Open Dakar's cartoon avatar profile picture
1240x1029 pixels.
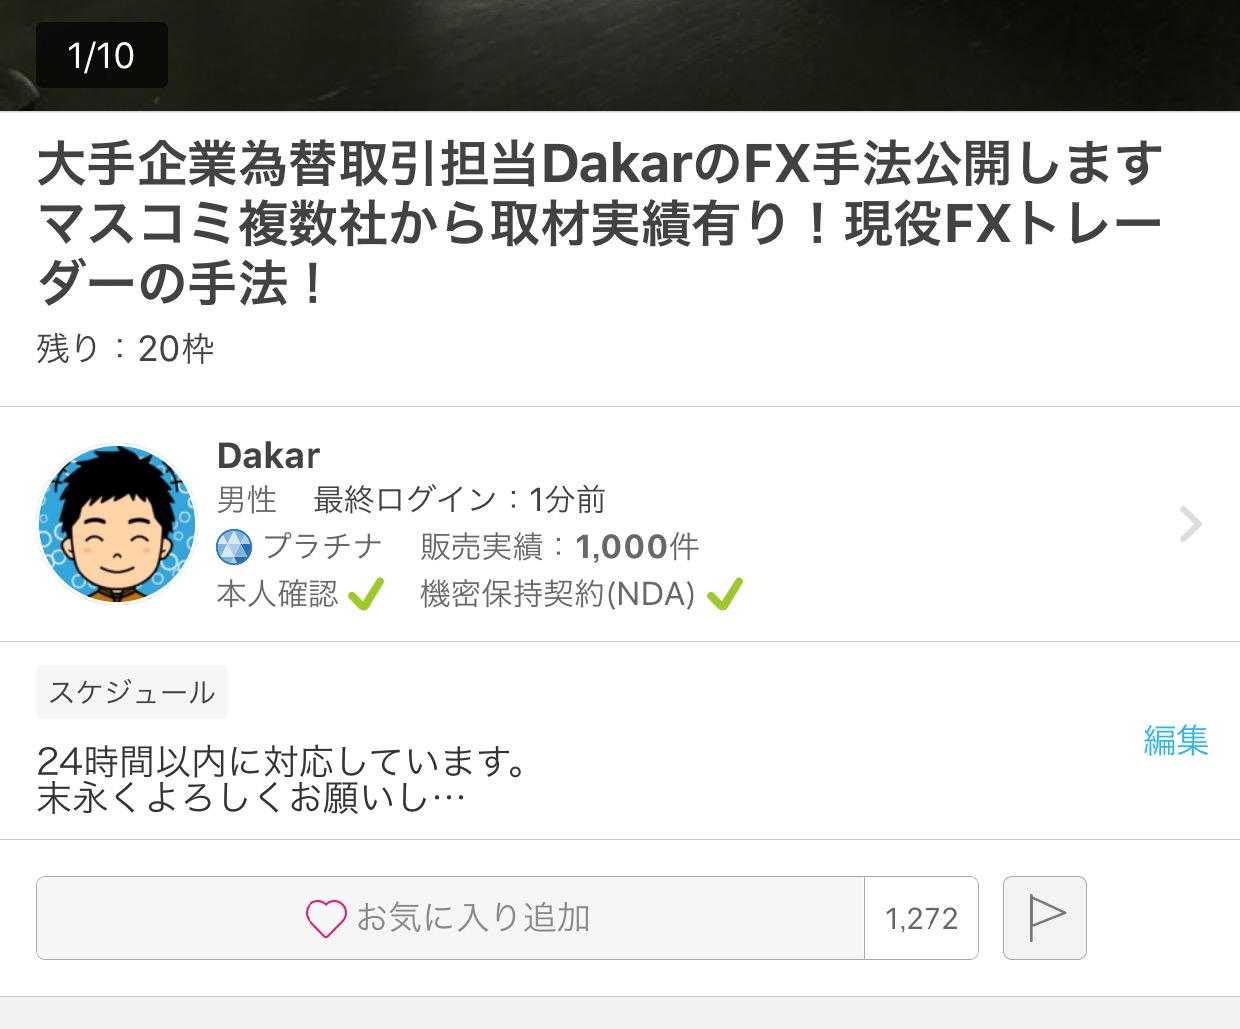click(117, 525)
